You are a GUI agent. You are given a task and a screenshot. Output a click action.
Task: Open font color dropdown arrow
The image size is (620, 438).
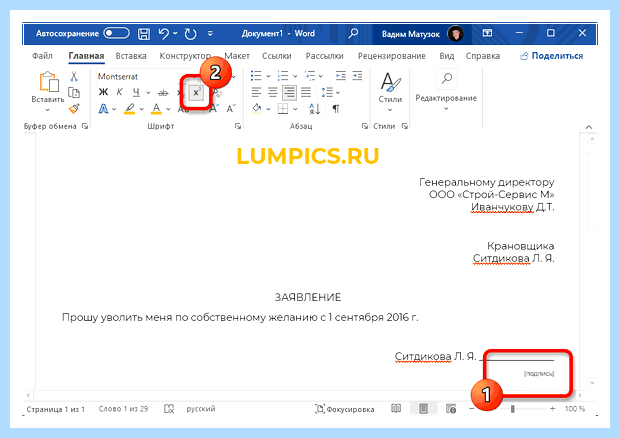click(x=168, y=109)
